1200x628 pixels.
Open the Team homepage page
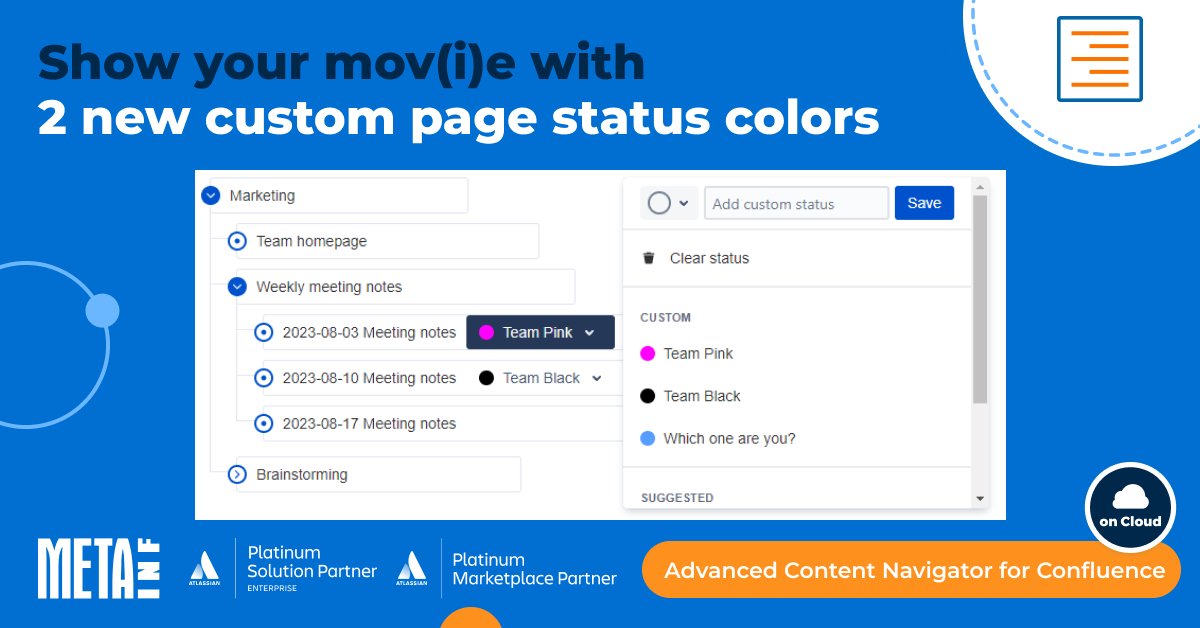click(x=311, y=241)
